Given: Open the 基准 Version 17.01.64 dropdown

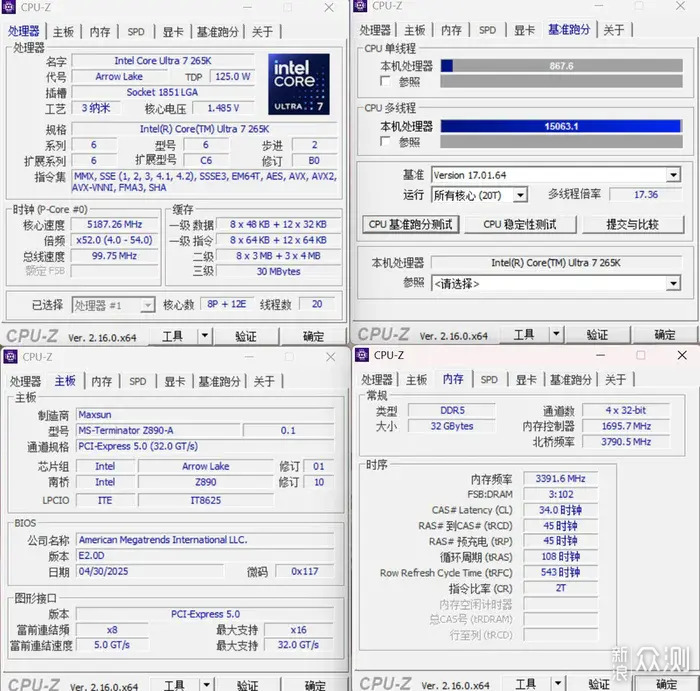Looking at the screenshot, I should click(x=673, y=175).
